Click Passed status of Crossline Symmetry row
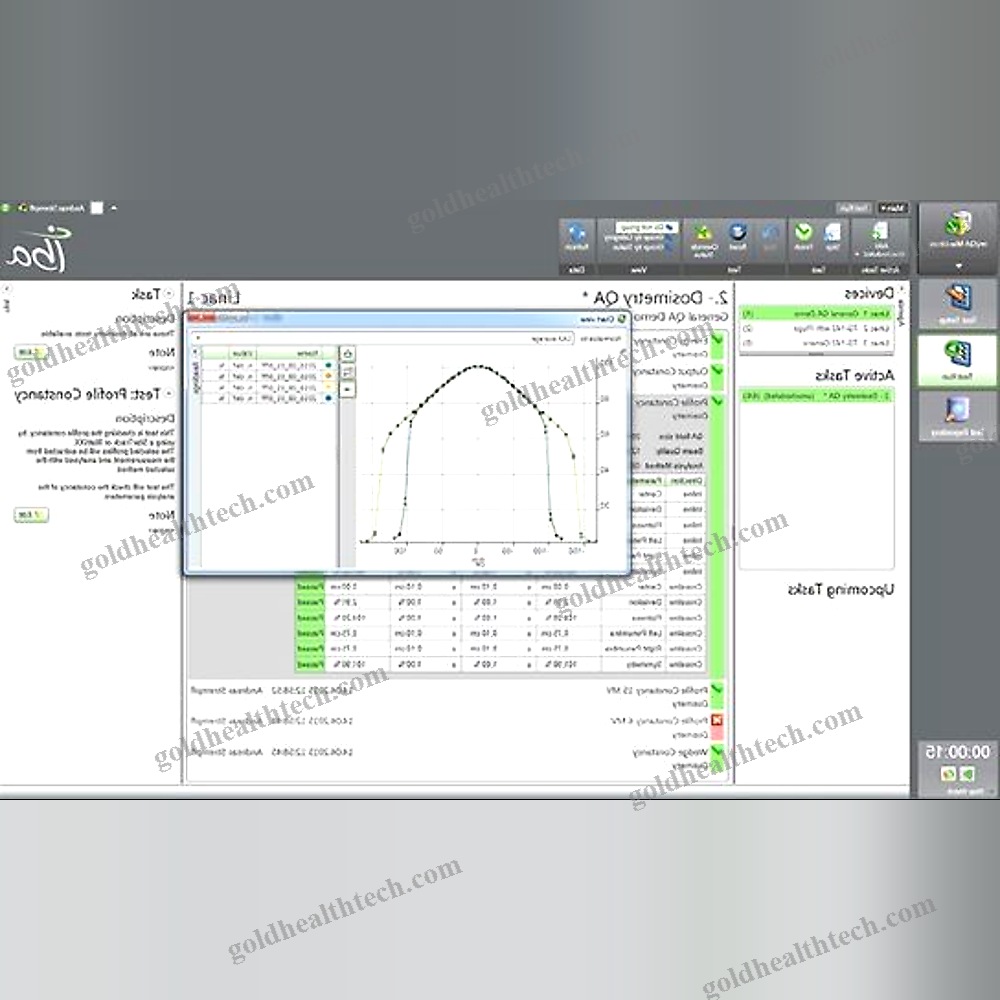1000x1000 pixels. pos(310,665)
